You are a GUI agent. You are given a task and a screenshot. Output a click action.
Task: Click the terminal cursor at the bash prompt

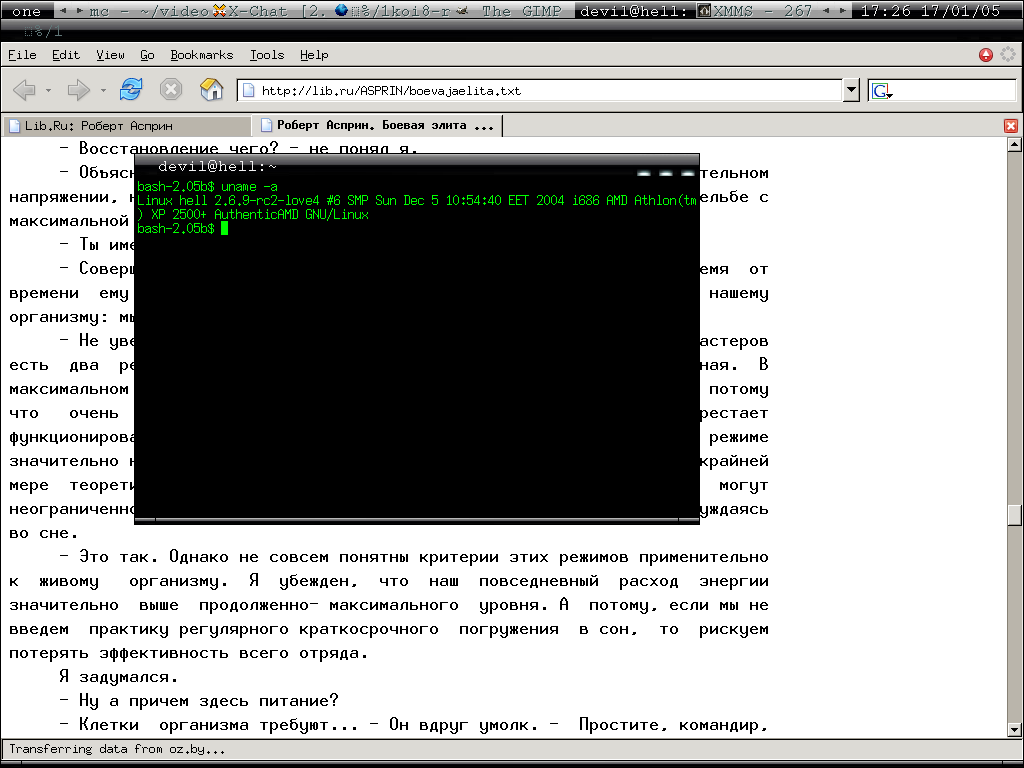point(225,228)
